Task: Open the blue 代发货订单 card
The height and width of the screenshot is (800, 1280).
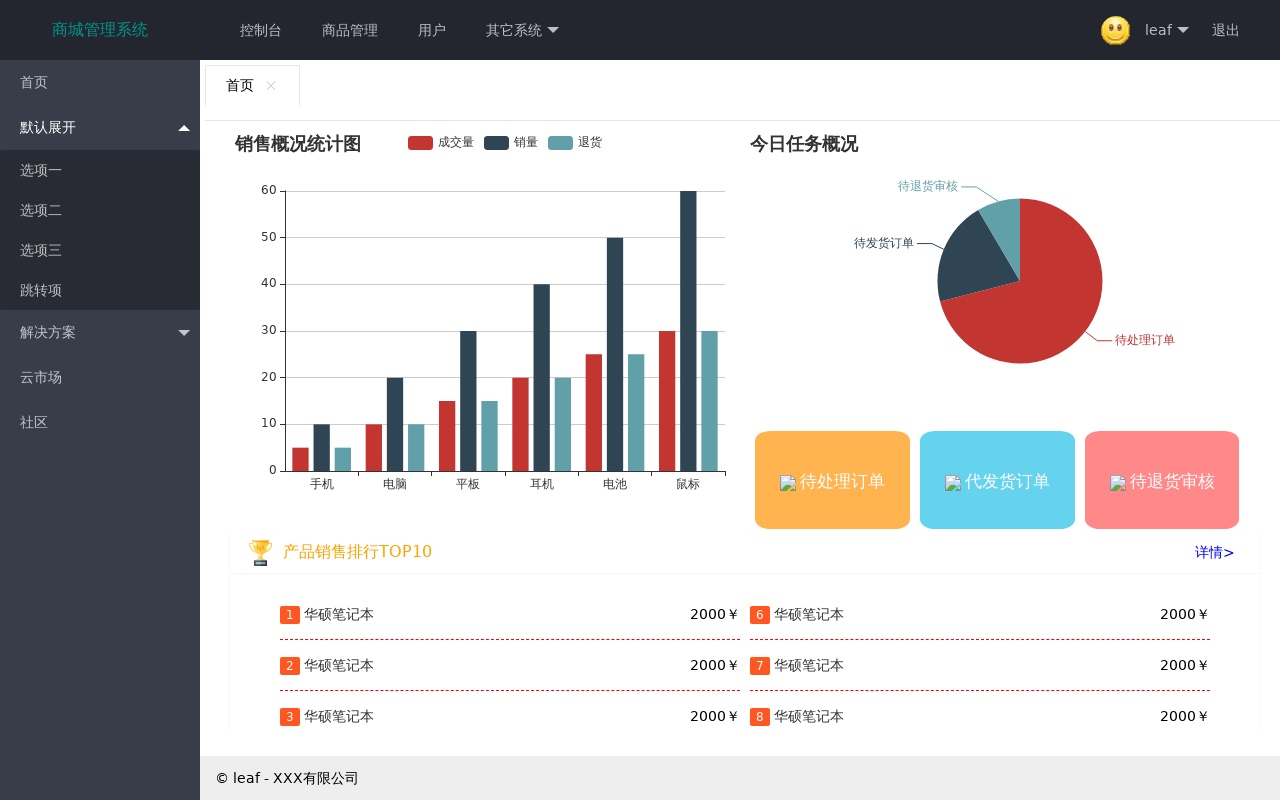Action: (x=997, y=480)
